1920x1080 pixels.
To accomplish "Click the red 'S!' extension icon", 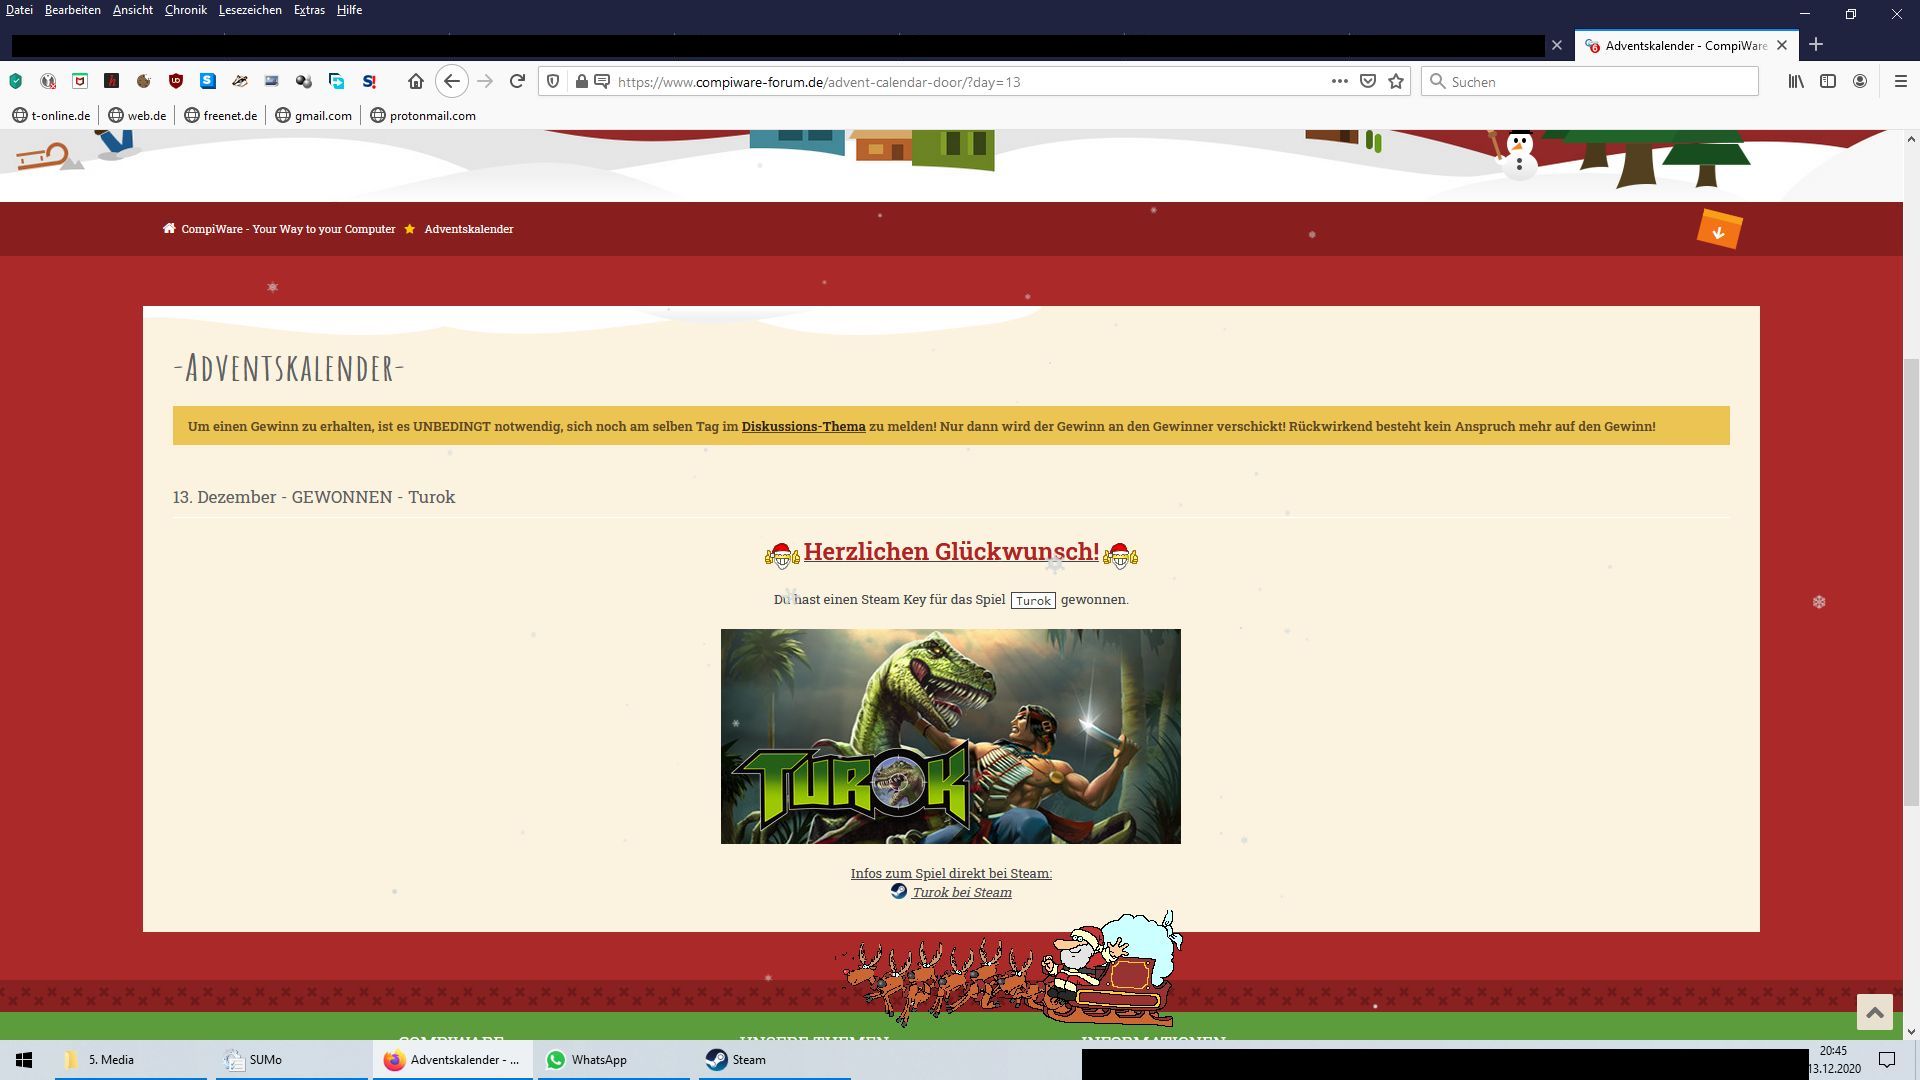I will pyautogui.click(x=369, y=81).
